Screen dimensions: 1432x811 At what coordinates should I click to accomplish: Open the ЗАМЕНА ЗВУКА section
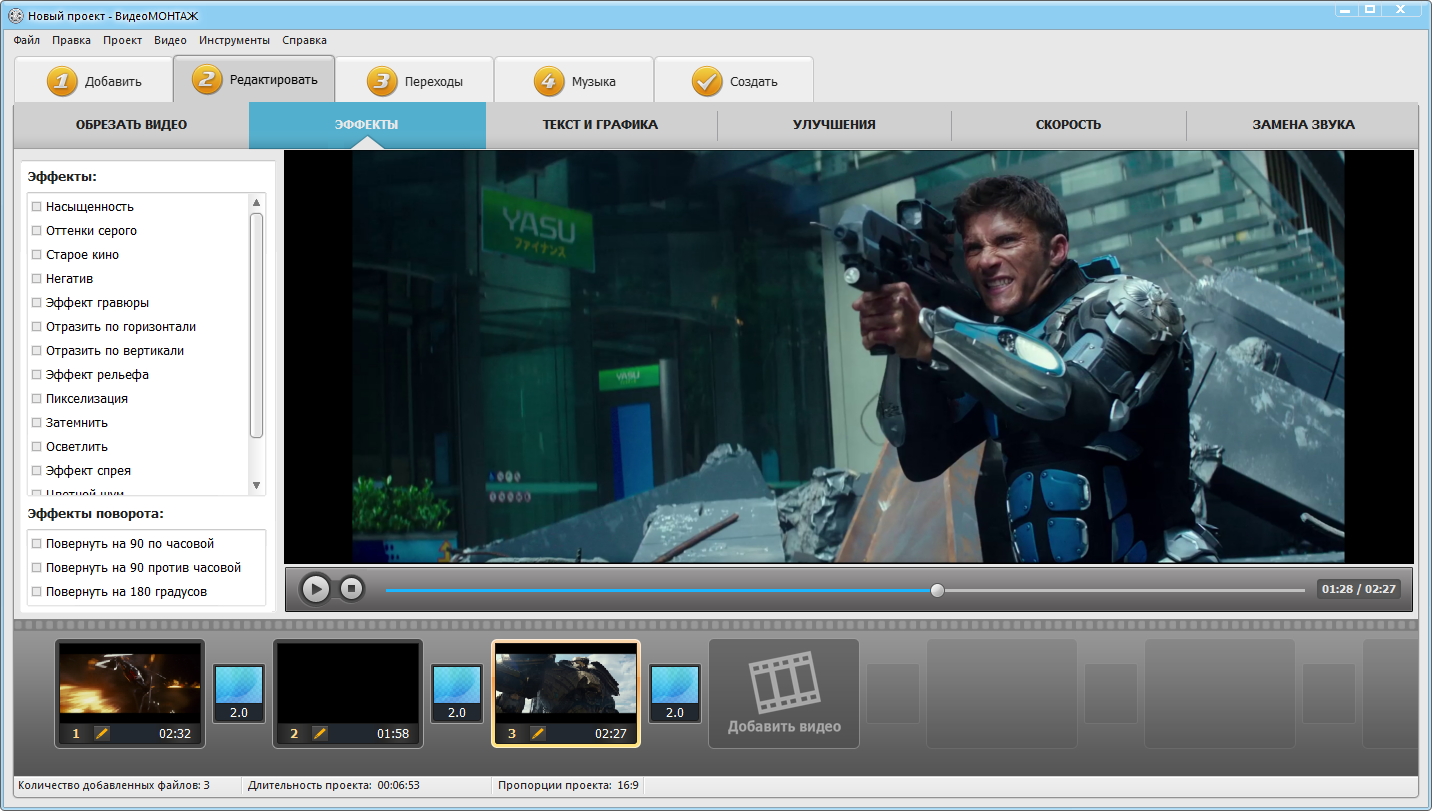[x=1303, y=125]
